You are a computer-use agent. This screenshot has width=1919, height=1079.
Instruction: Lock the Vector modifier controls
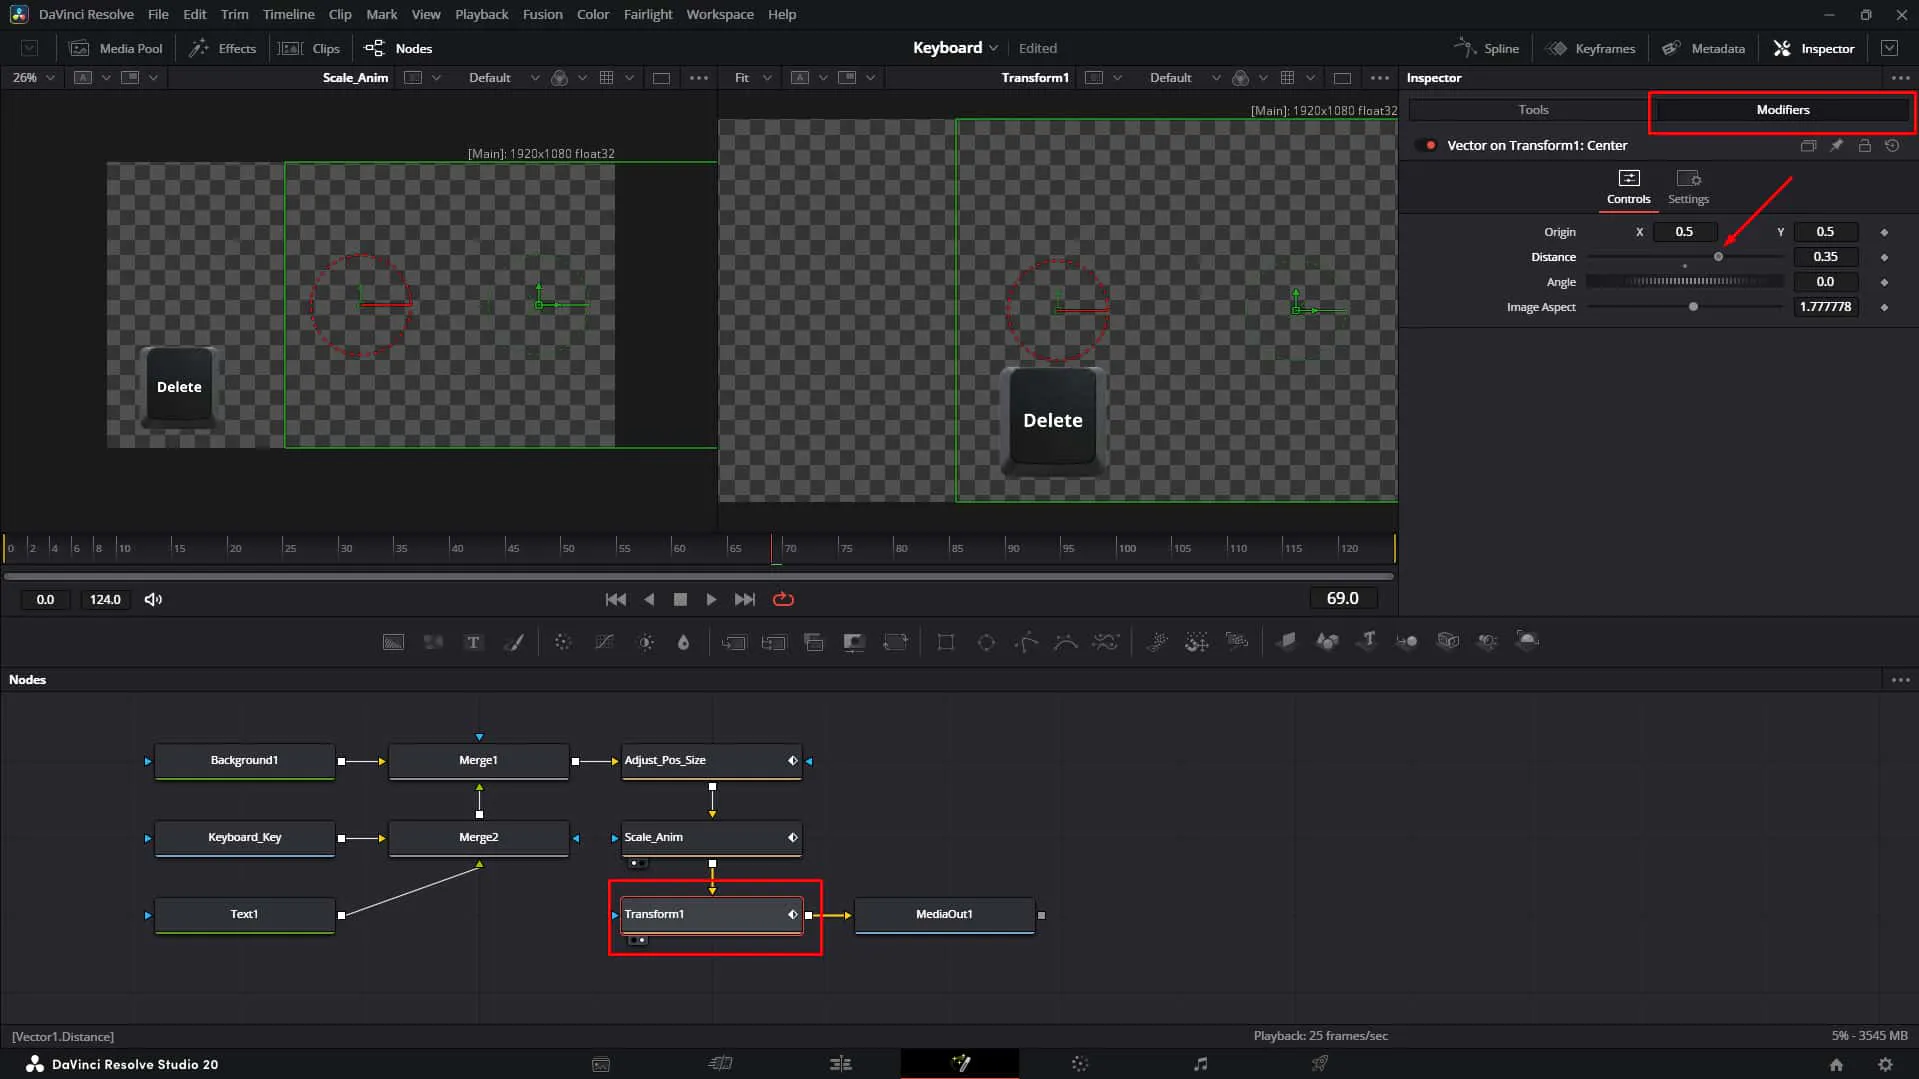tap(1865, 145)
